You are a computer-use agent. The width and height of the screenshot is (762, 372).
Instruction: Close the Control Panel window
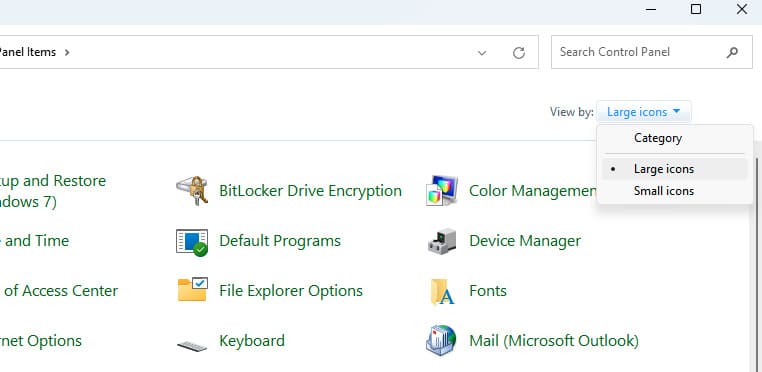coord(742,9)
